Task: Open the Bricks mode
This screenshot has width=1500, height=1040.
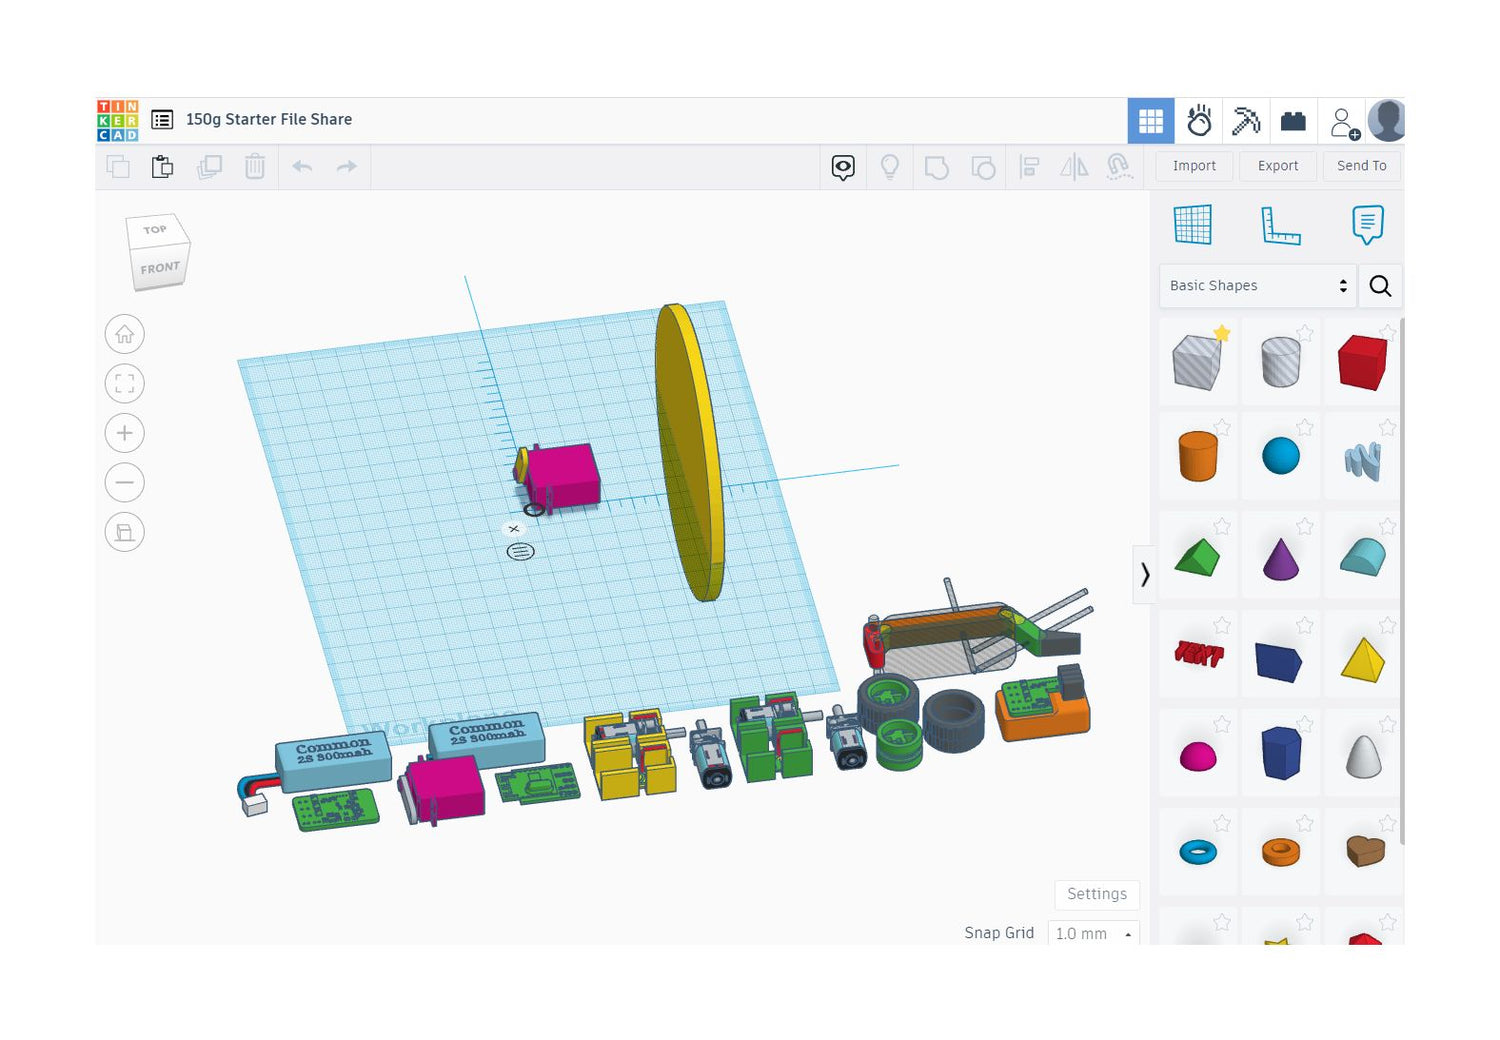Action: 1293,121
